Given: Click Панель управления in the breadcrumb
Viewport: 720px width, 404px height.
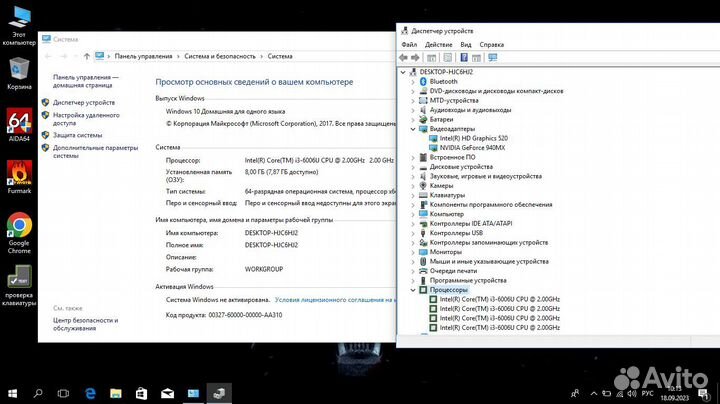Looking at the screenshot, I should pyautogui.click(x=143, y=56).
